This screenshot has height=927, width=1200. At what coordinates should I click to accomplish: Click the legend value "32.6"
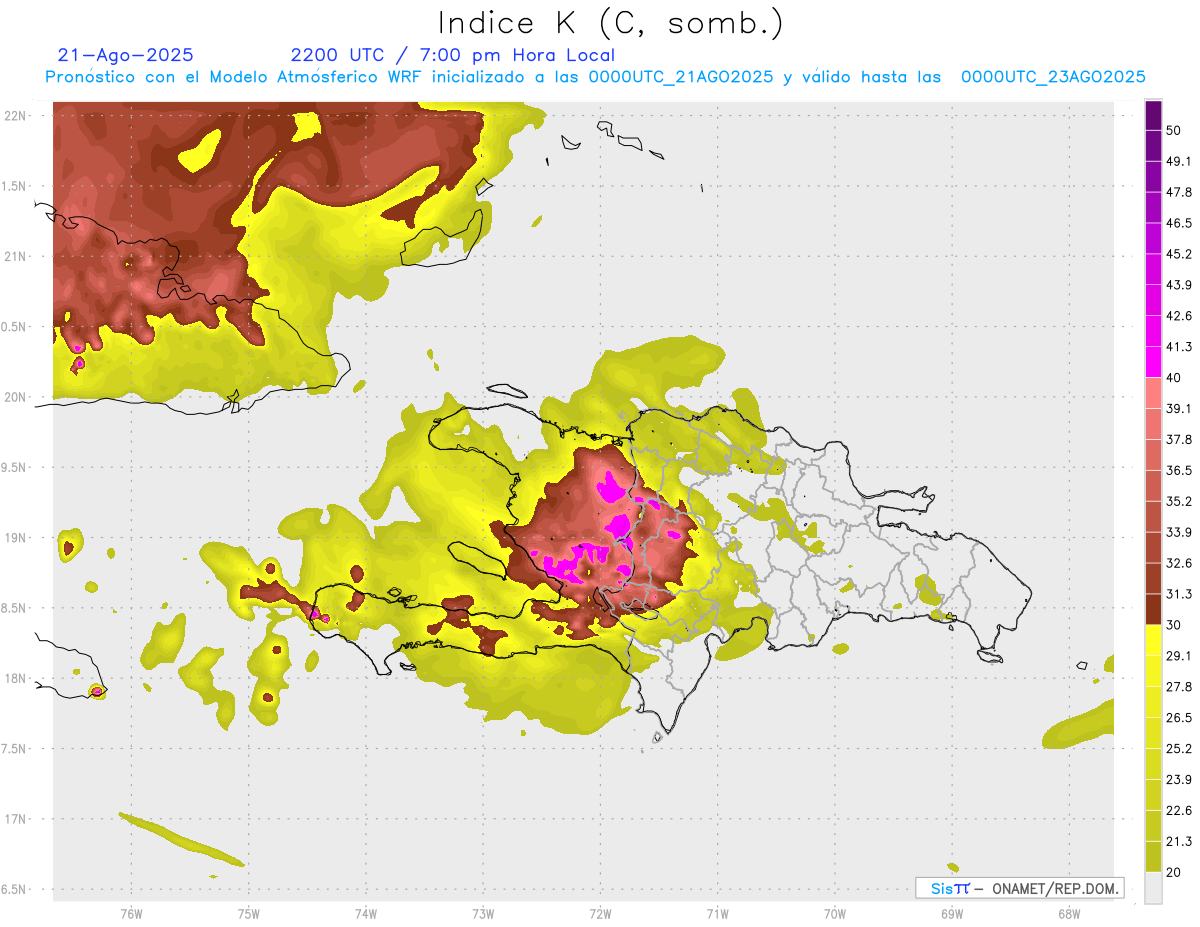(1179, 563)
